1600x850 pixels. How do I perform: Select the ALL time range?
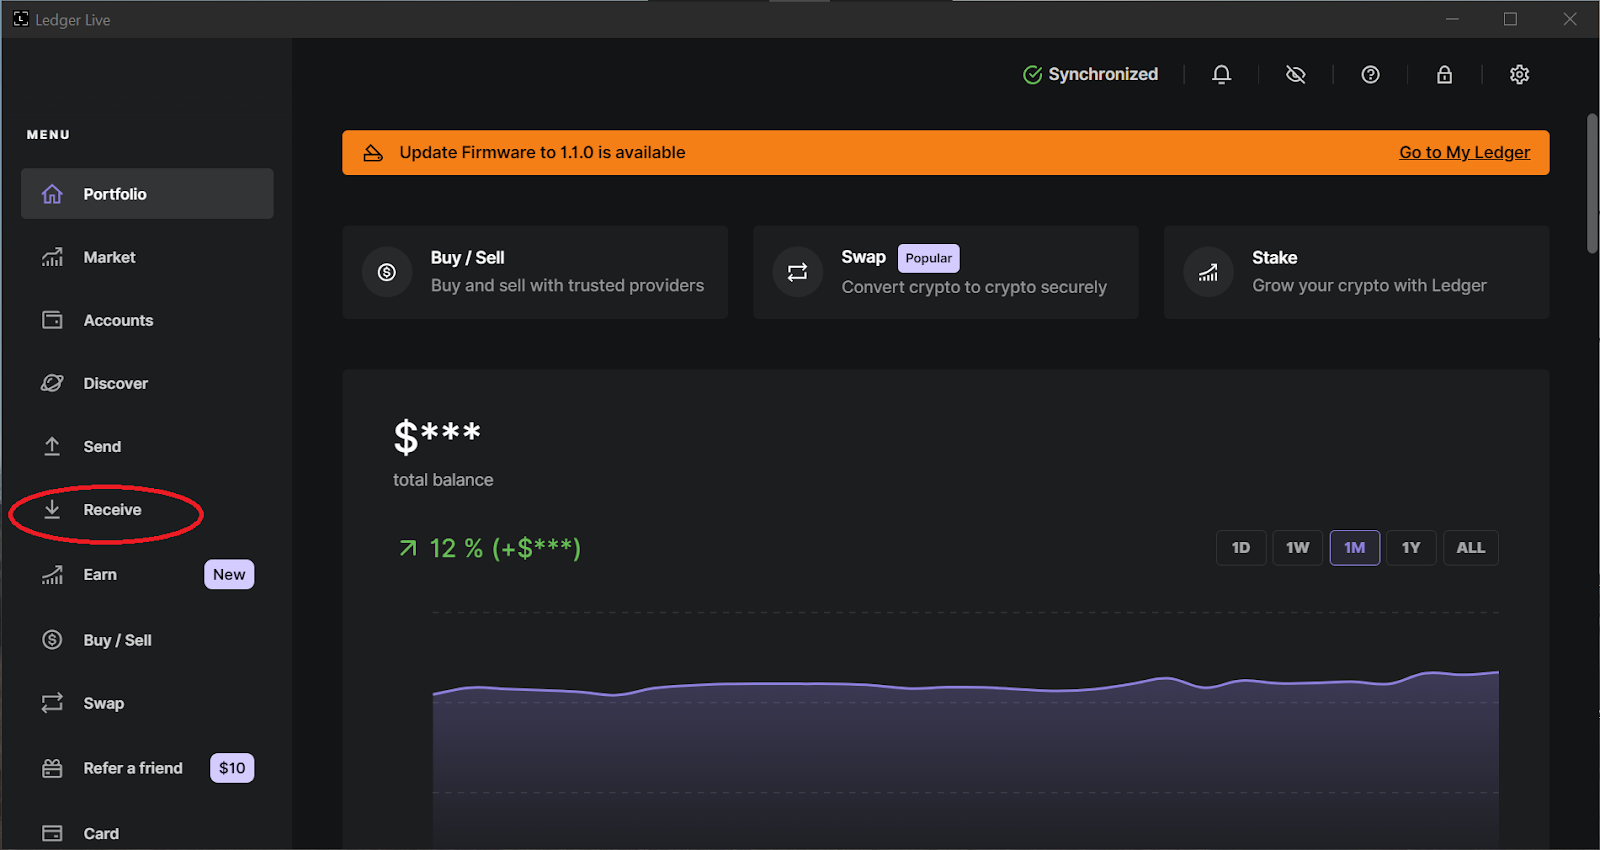1471,548
